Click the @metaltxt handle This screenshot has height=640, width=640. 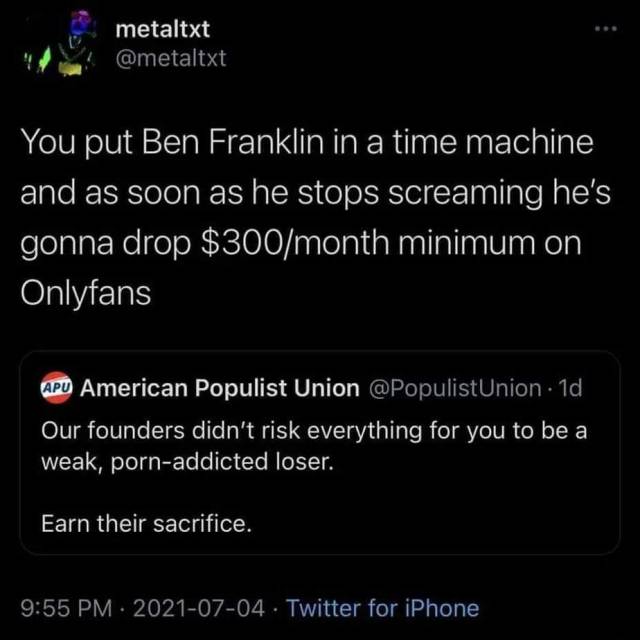pos(171,58)
